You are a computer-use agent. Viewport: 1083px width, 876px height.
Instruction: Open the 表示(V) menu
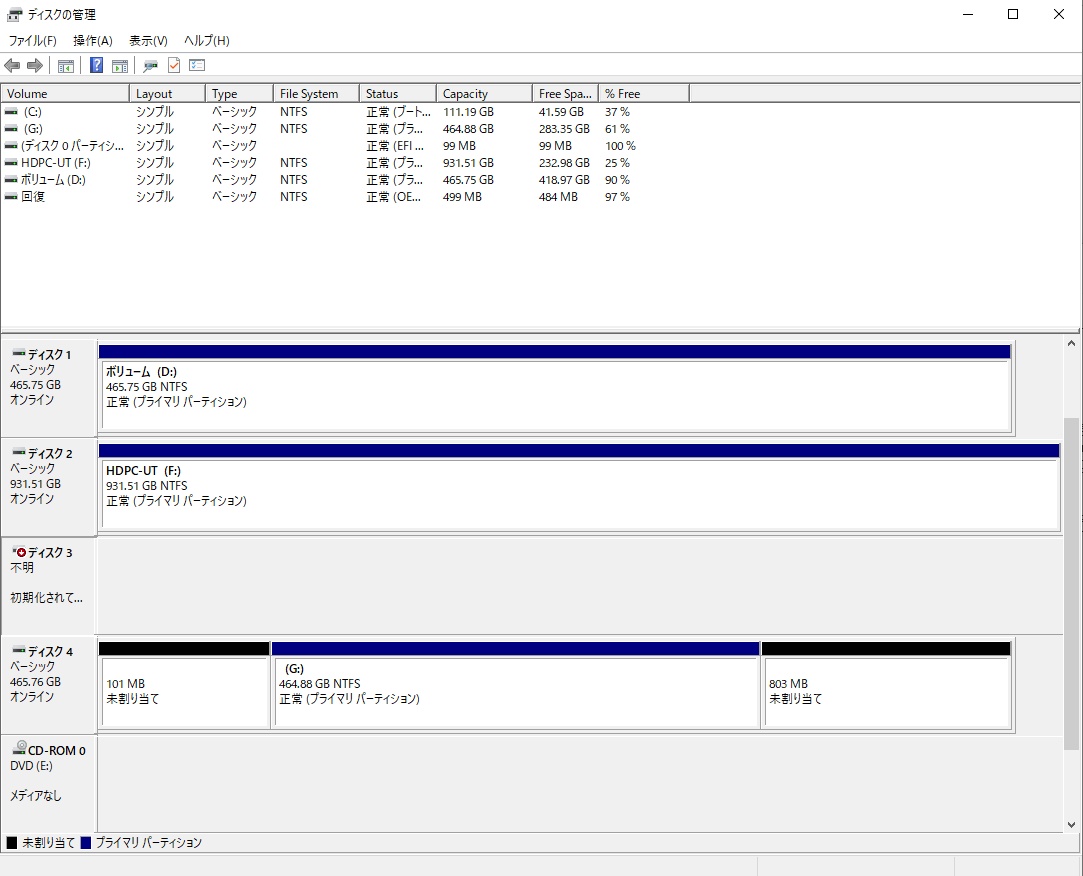point(148,41)
